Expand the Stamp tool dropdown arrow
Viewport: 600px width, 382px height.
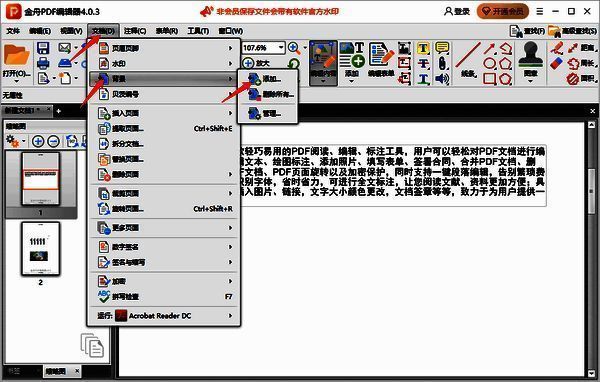(x=530, y=81)
